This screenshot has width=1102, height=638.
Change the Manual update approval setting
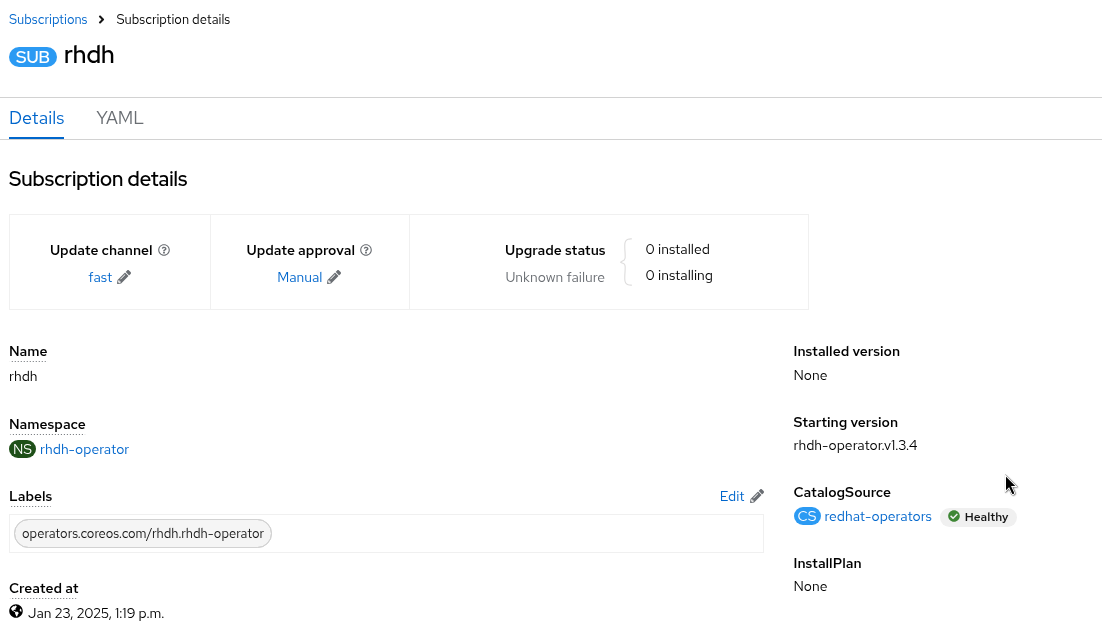click(299, 278)
